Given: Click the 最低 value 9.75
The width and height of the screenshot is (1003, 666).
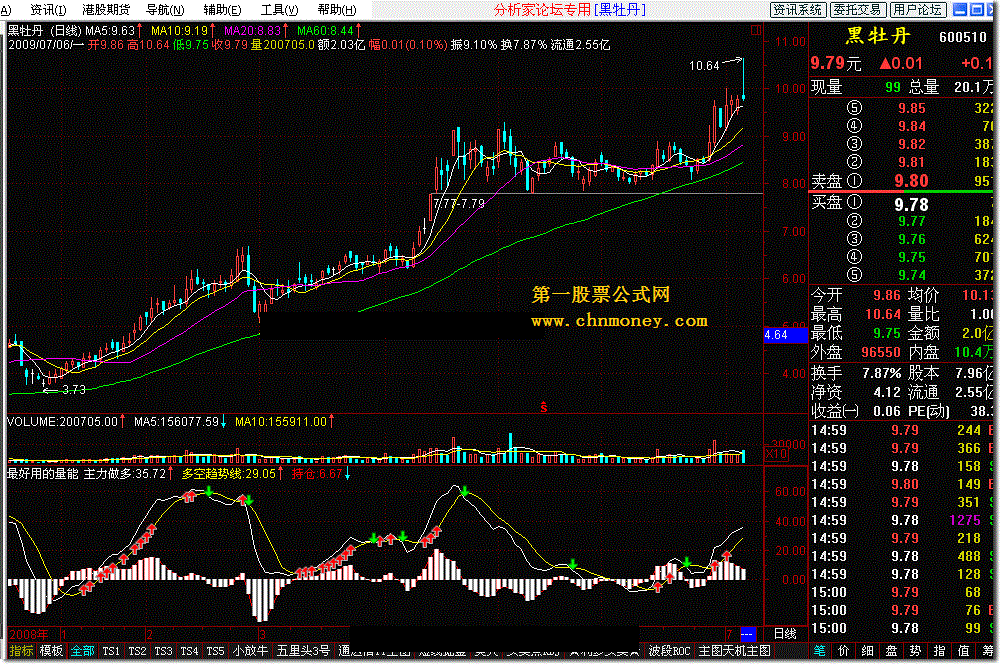Looking at the screenshot, I should tap(887, 333).
